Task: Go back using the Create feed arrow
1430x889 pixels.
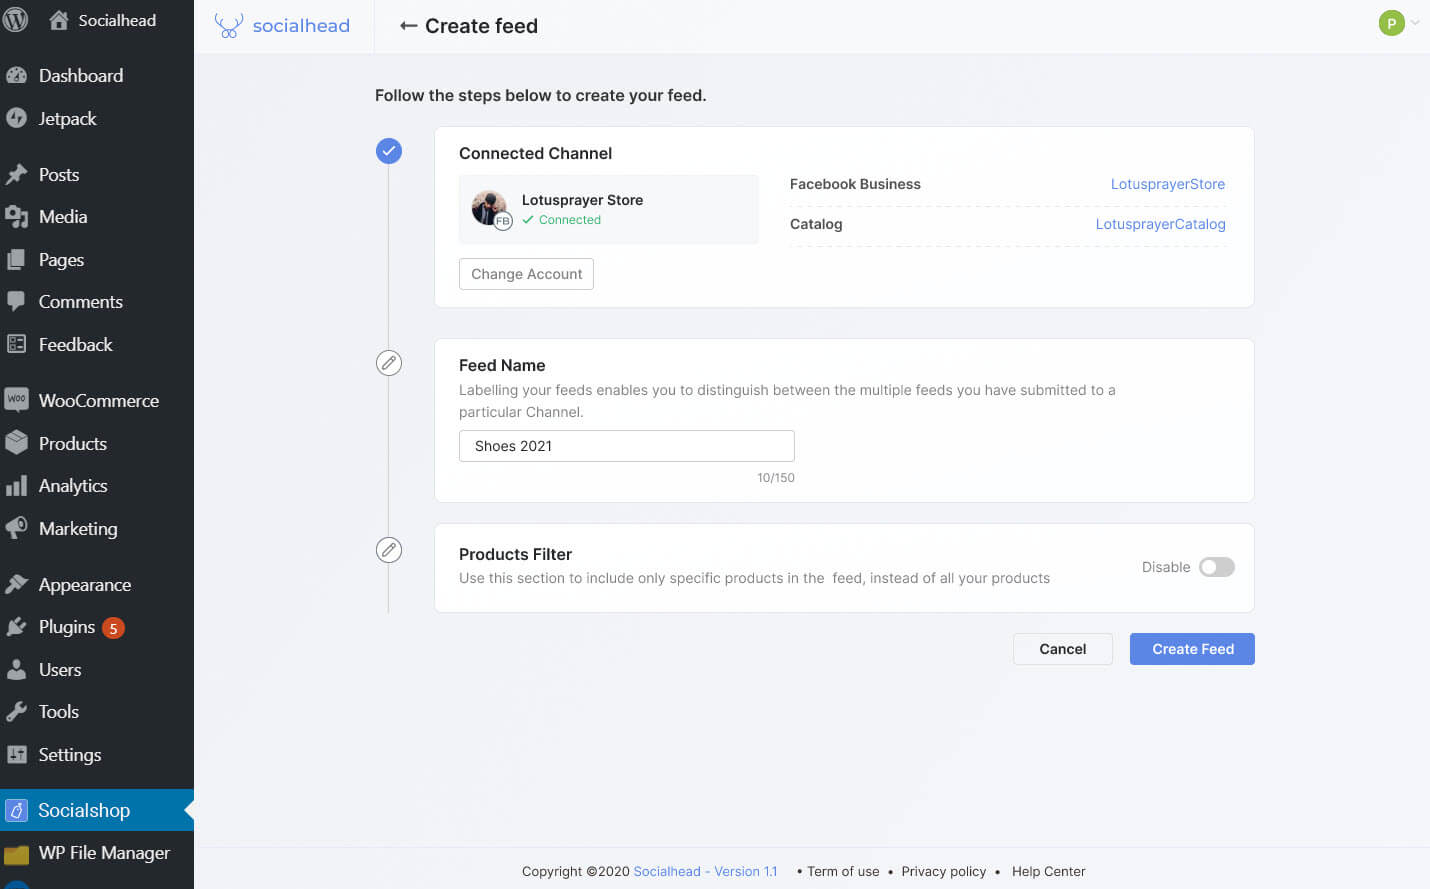Action: pos(408,26)
